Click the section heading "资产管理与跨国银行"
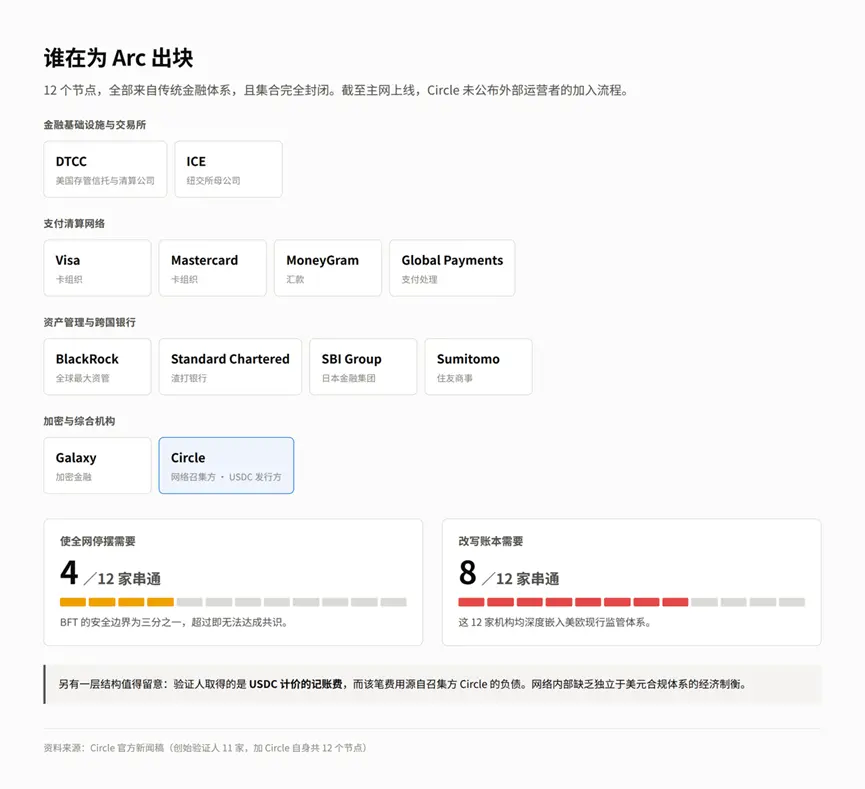 [x=90, y=322]
